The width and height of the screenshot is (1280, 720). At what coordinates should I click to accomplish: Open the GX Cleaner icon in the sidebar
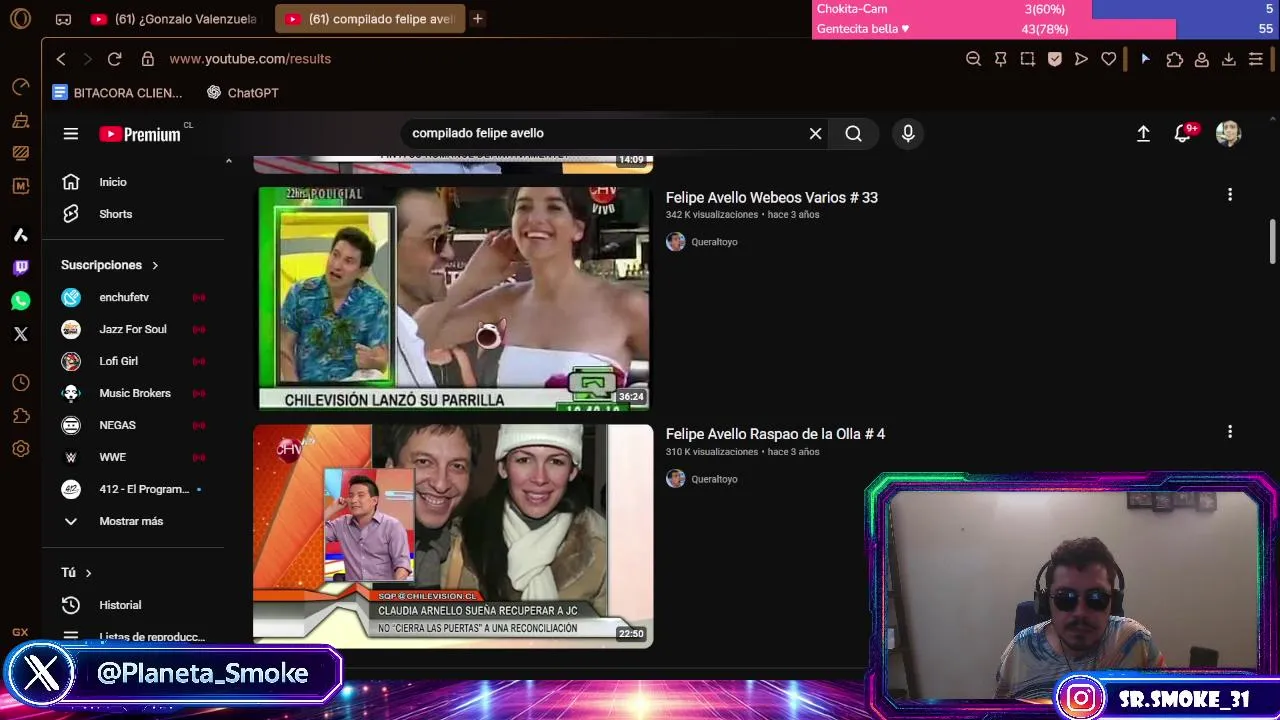[20, 121]
